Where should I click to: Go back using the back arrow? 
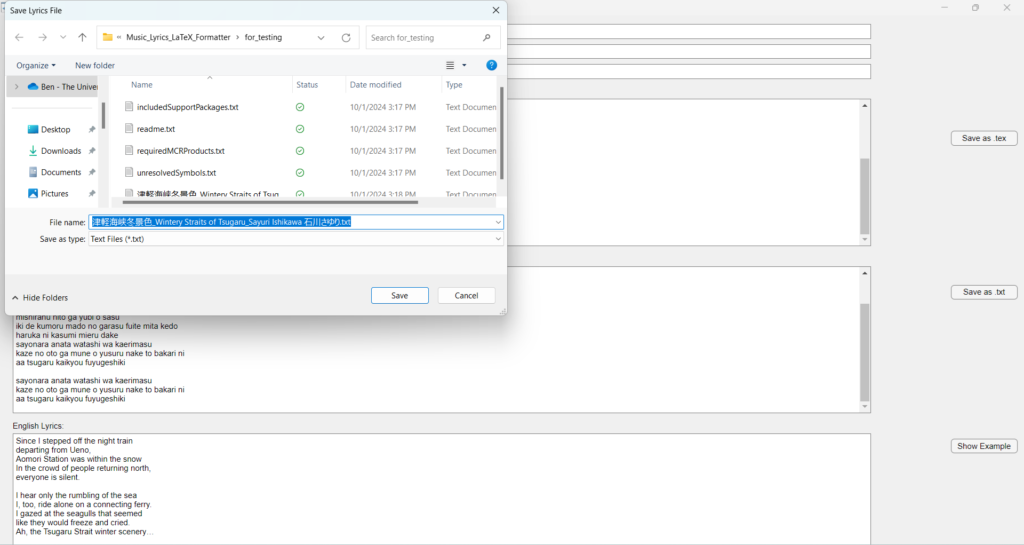click(19, 37)
